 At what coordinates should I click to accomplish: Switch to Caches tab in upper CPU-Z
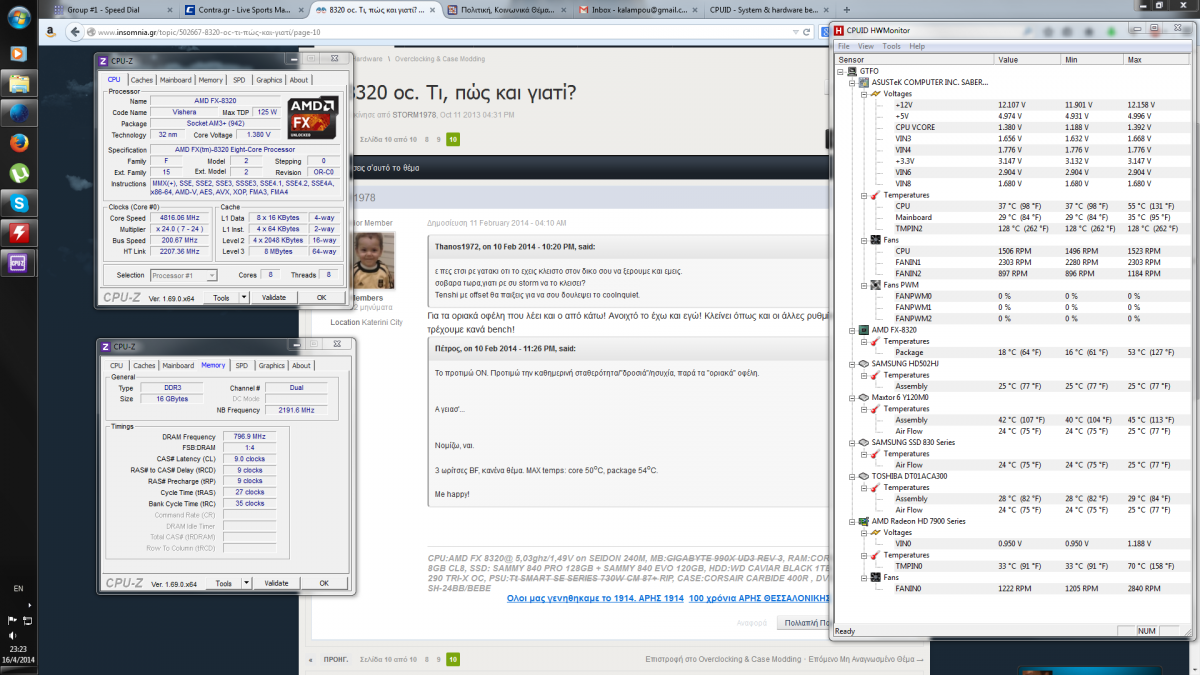point(142,80)
